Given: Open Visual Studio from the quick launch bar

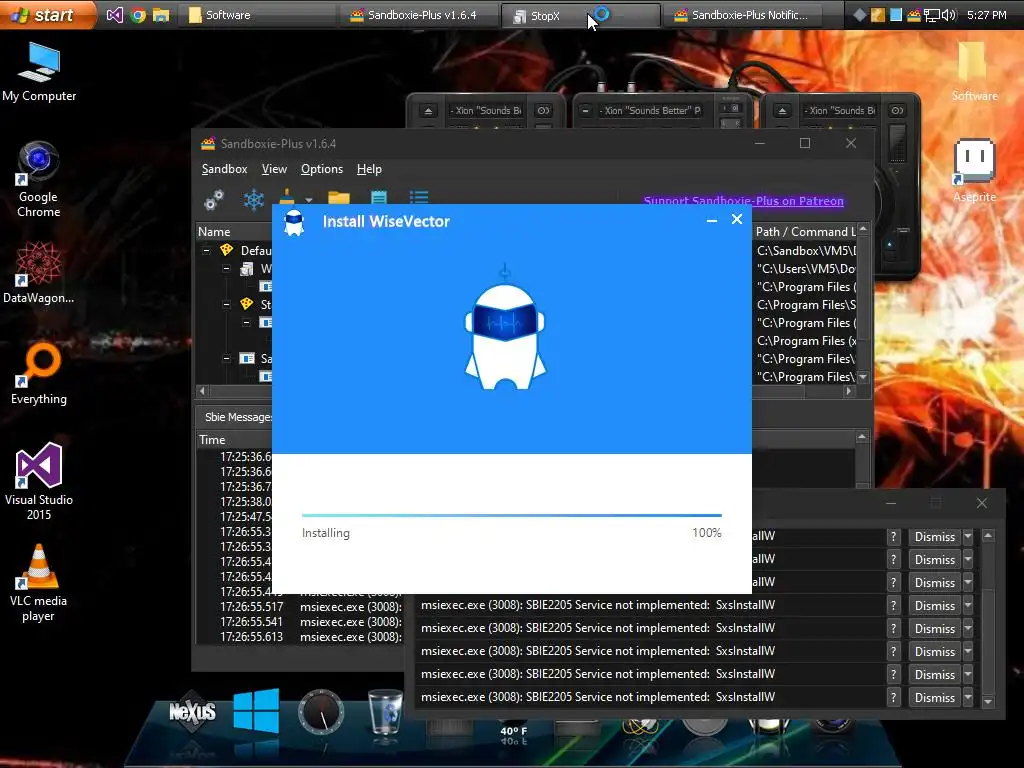Looking at the screenshot, I should [x=115, y=15].
